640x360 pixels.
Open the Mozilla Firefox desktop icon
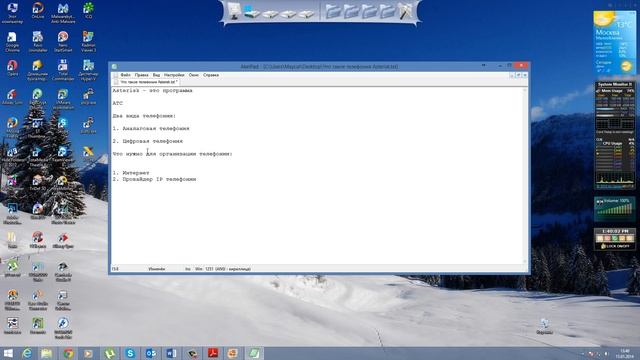12,127
